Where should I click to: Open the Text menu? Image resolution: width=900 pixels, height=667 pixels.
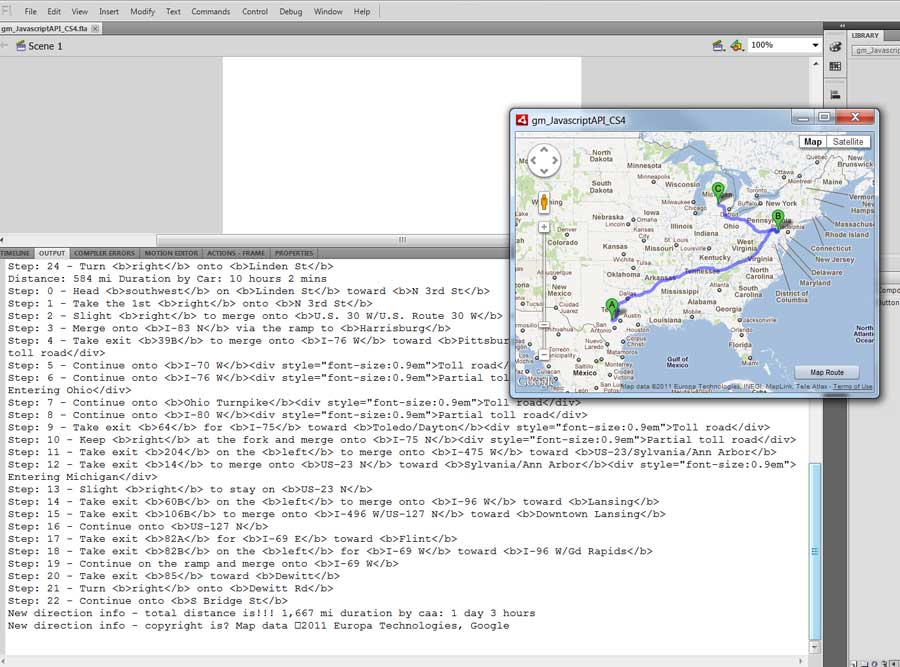(173, 11)
